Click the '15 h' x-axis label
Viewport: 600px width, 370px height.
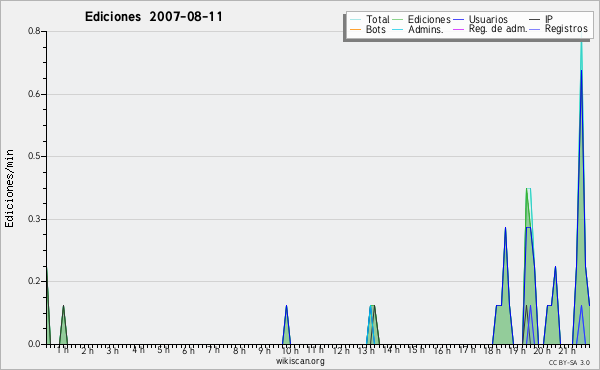416,350
